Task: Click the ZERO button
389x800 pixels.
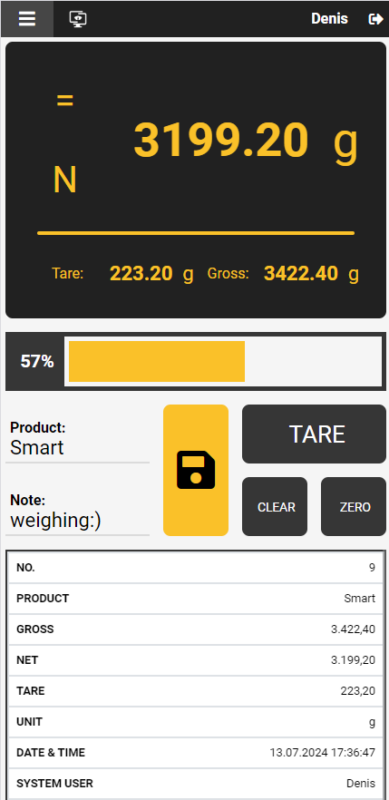Action: click(353, 507)
